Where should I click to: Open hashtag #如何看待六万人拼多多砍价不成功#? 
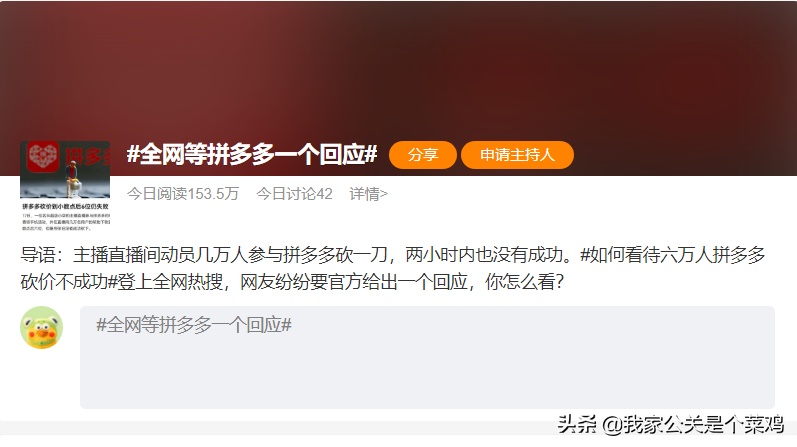(393, 268)
